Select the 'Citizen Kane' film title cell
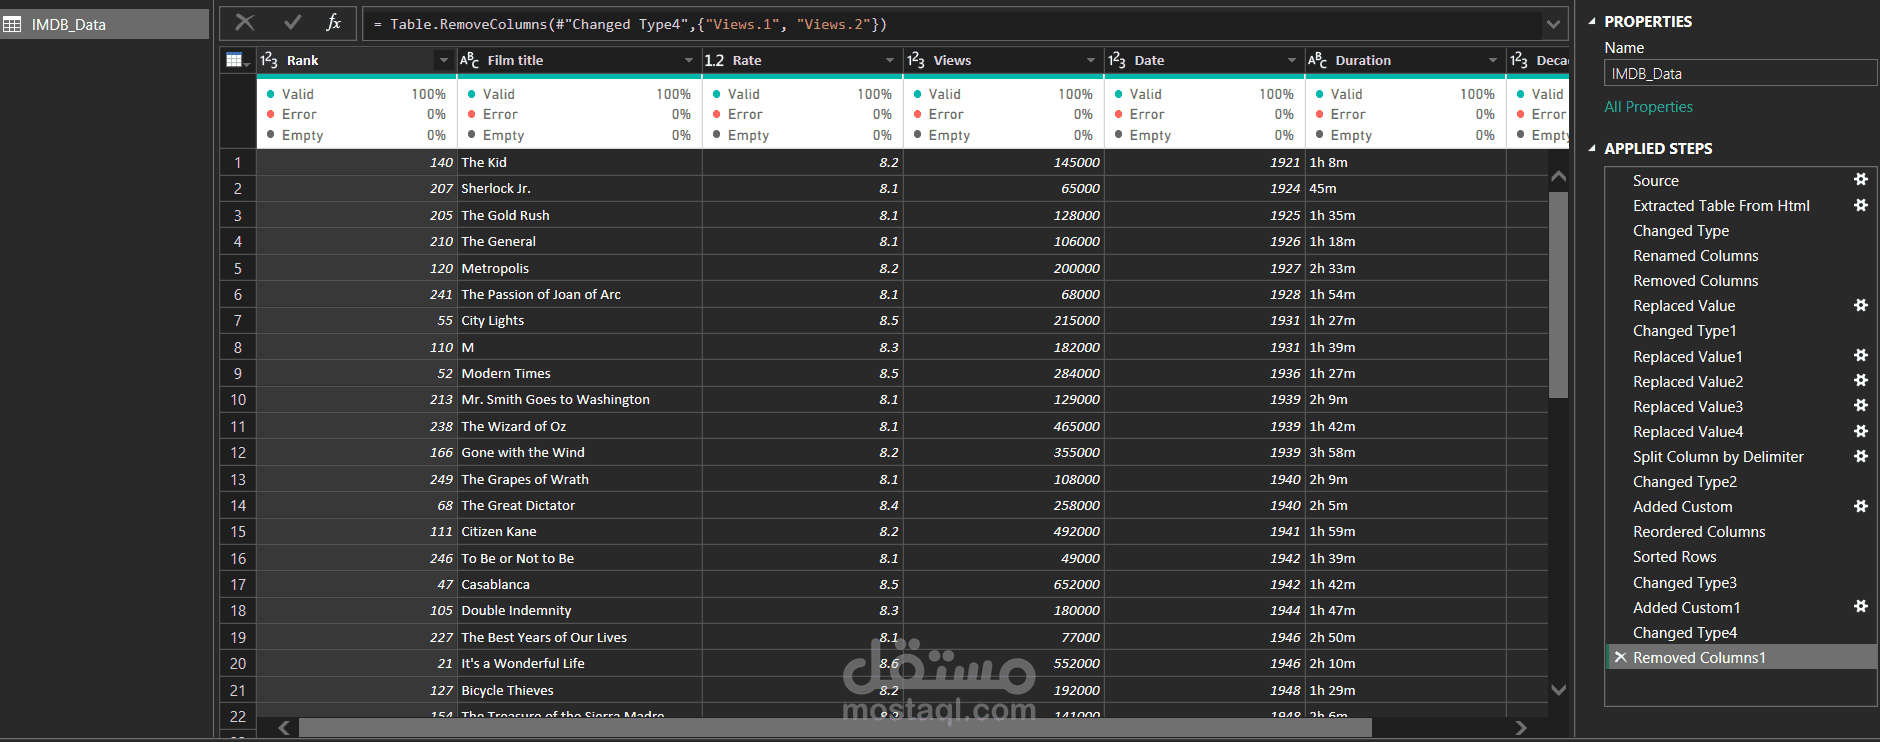This screenshot has height=742, width=1880. click(x=580, y=531)
